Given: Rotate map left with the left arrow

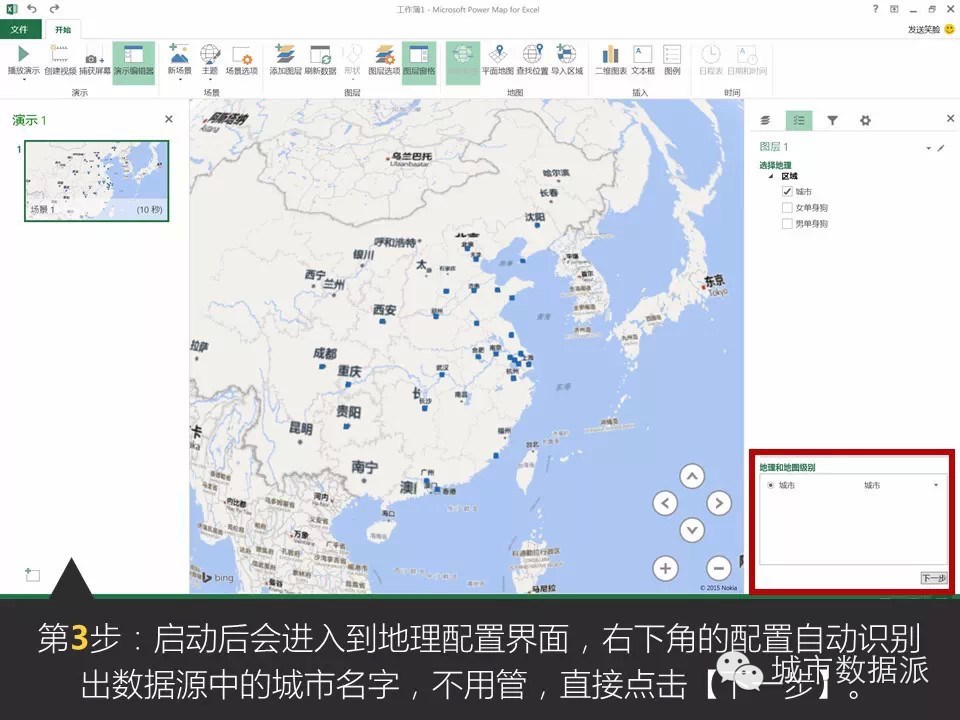Looking at the screenshot, I should pyautogui.click(x=665, y=503).
